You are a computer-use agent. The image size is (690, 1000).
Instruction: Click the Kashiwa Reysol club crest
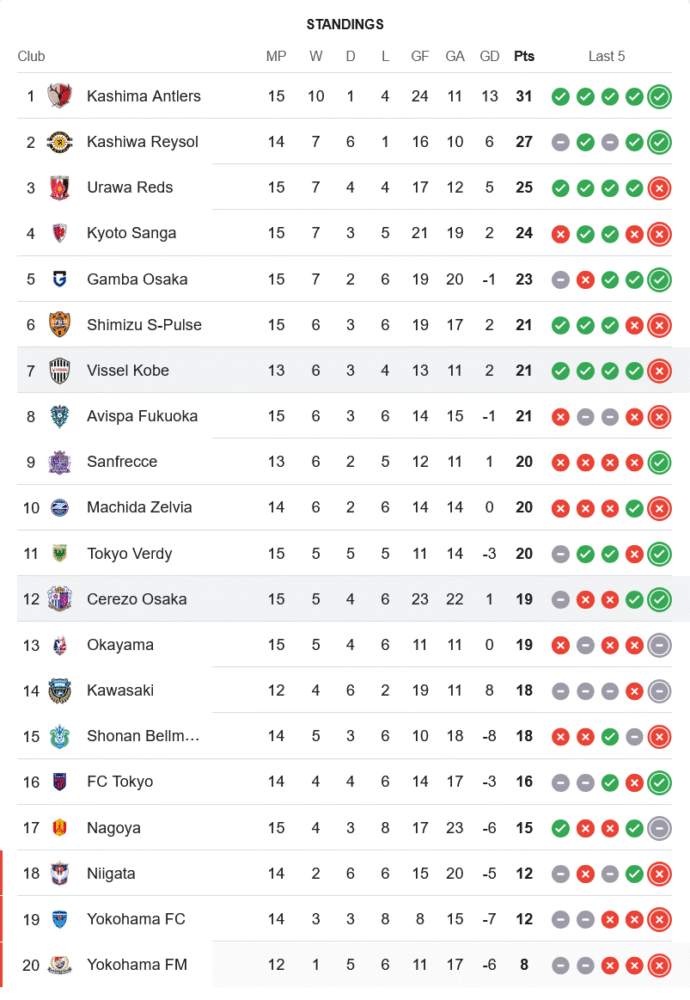pos(59,142)
